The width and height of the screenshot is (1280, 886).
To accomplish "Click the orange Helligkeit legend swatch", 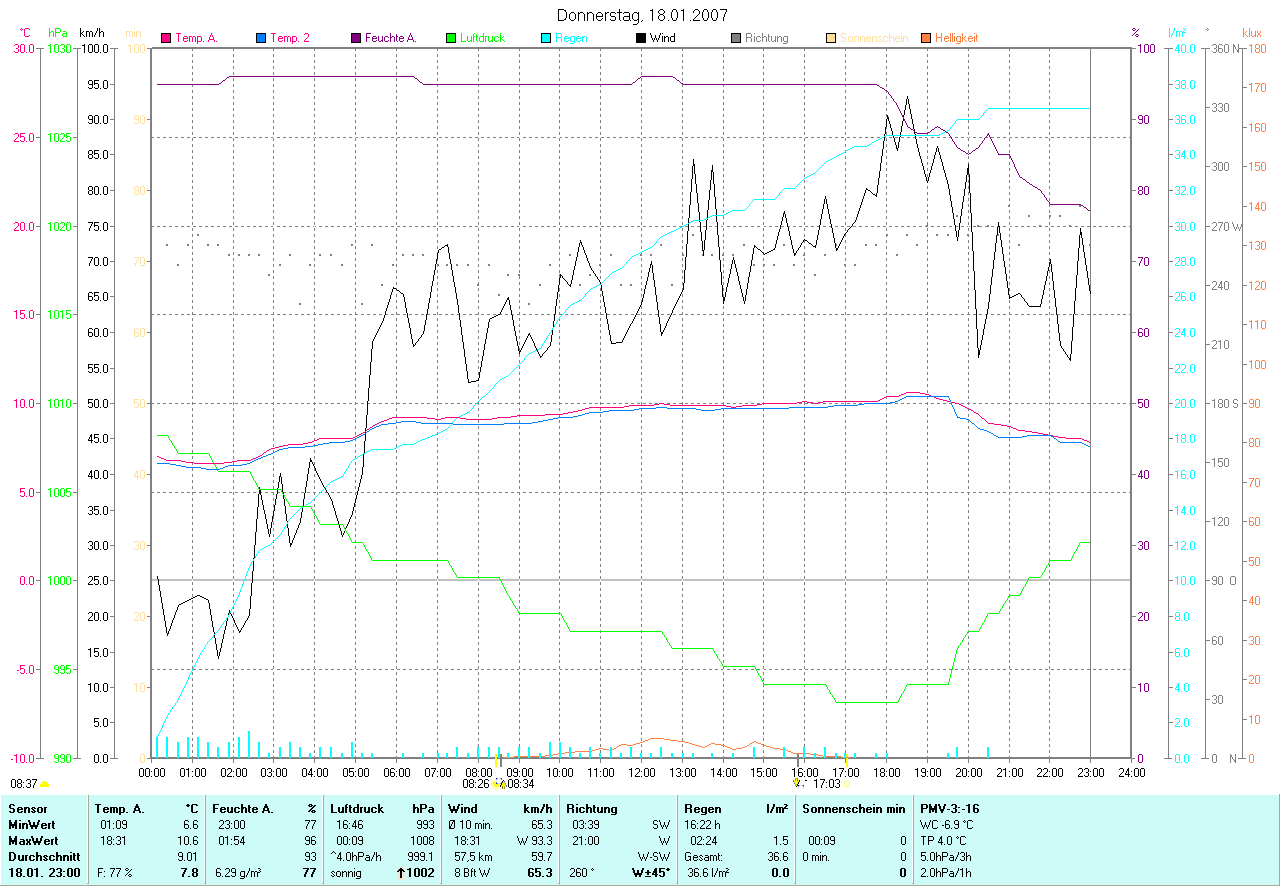I will click(x=926, y=38).
